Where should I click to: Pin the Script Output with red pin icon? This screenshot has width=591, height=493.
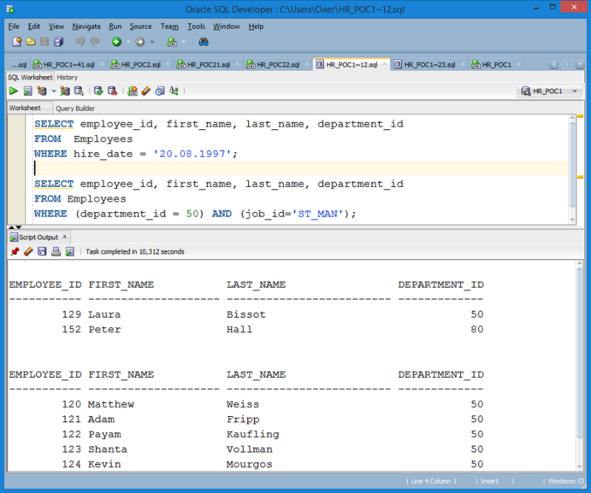15,251
